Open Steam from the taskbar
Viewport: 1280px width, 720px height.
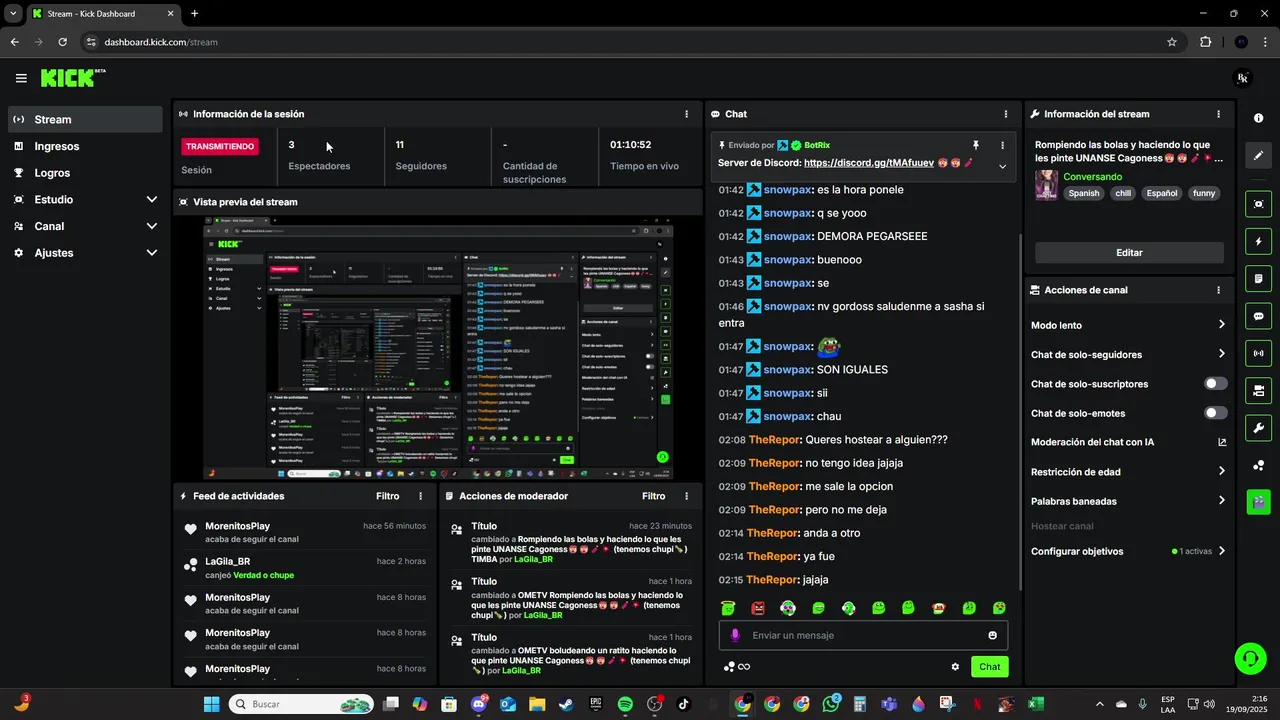566,704
